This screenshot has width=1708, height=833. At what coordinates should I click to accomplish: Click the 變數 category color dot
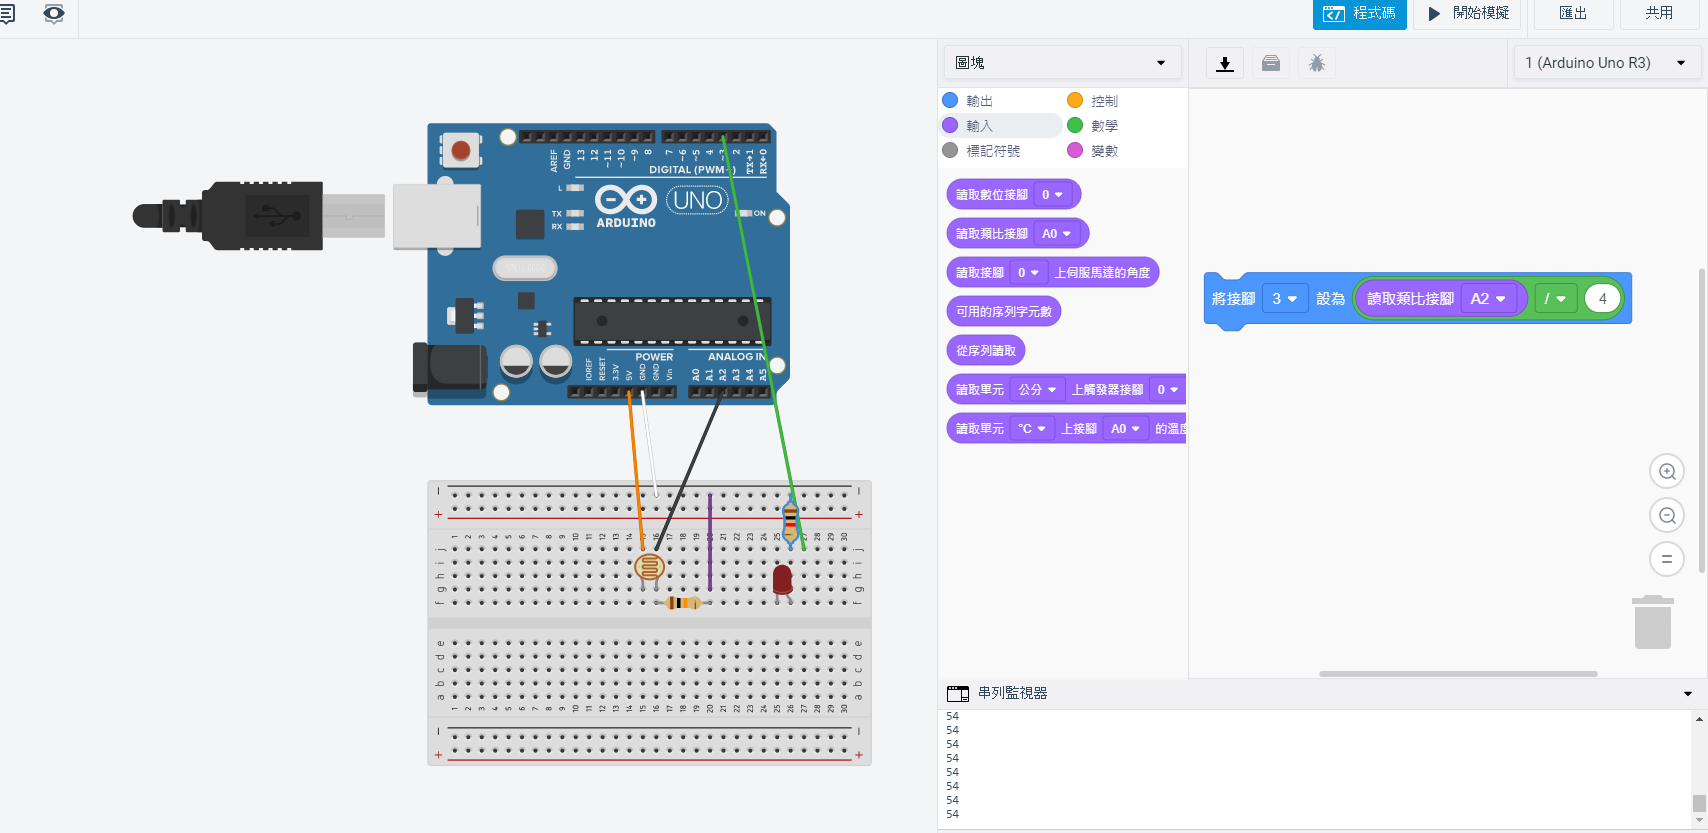pos(1075,150)
